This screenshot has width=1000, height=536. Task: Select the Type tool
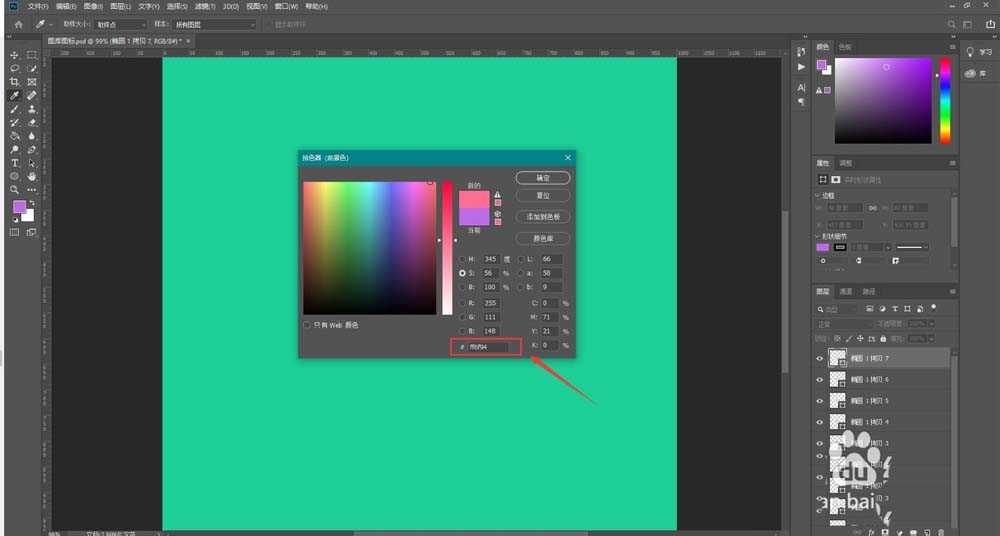[x=15, y=162]
